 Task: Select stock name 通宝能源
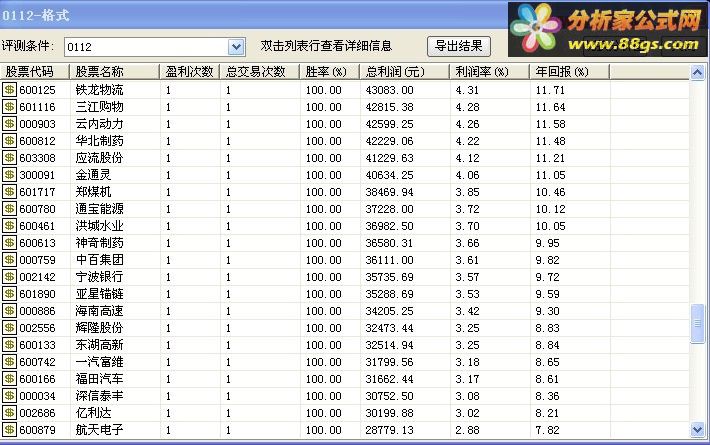pos(99,209)
